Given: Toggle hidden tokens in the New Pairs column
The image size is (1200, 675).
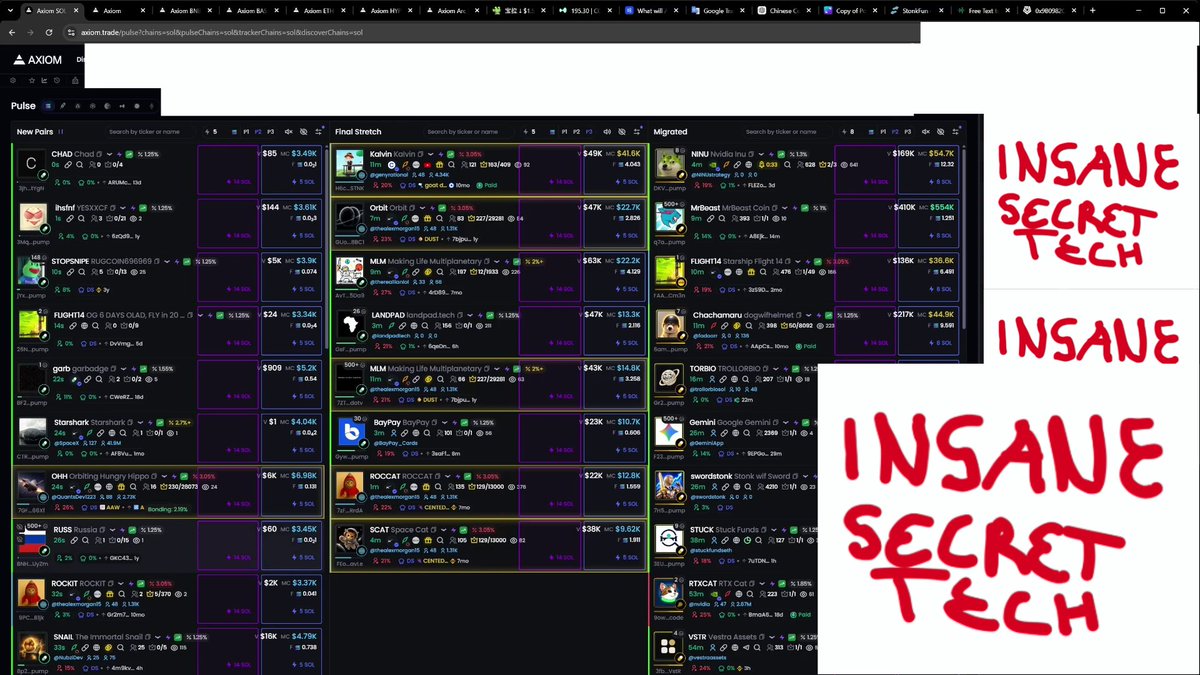Looking at the screenshot, I should point(304,131).
